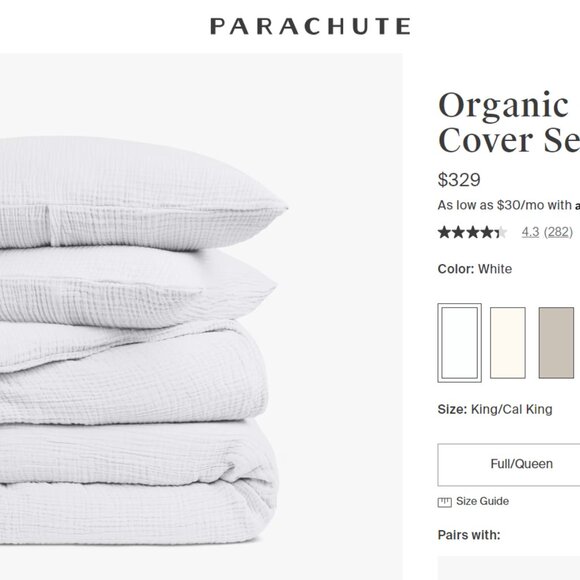Click the Size: King/Cal King label
The width and height of the screenshot is (580, 580).
[495, 409]
